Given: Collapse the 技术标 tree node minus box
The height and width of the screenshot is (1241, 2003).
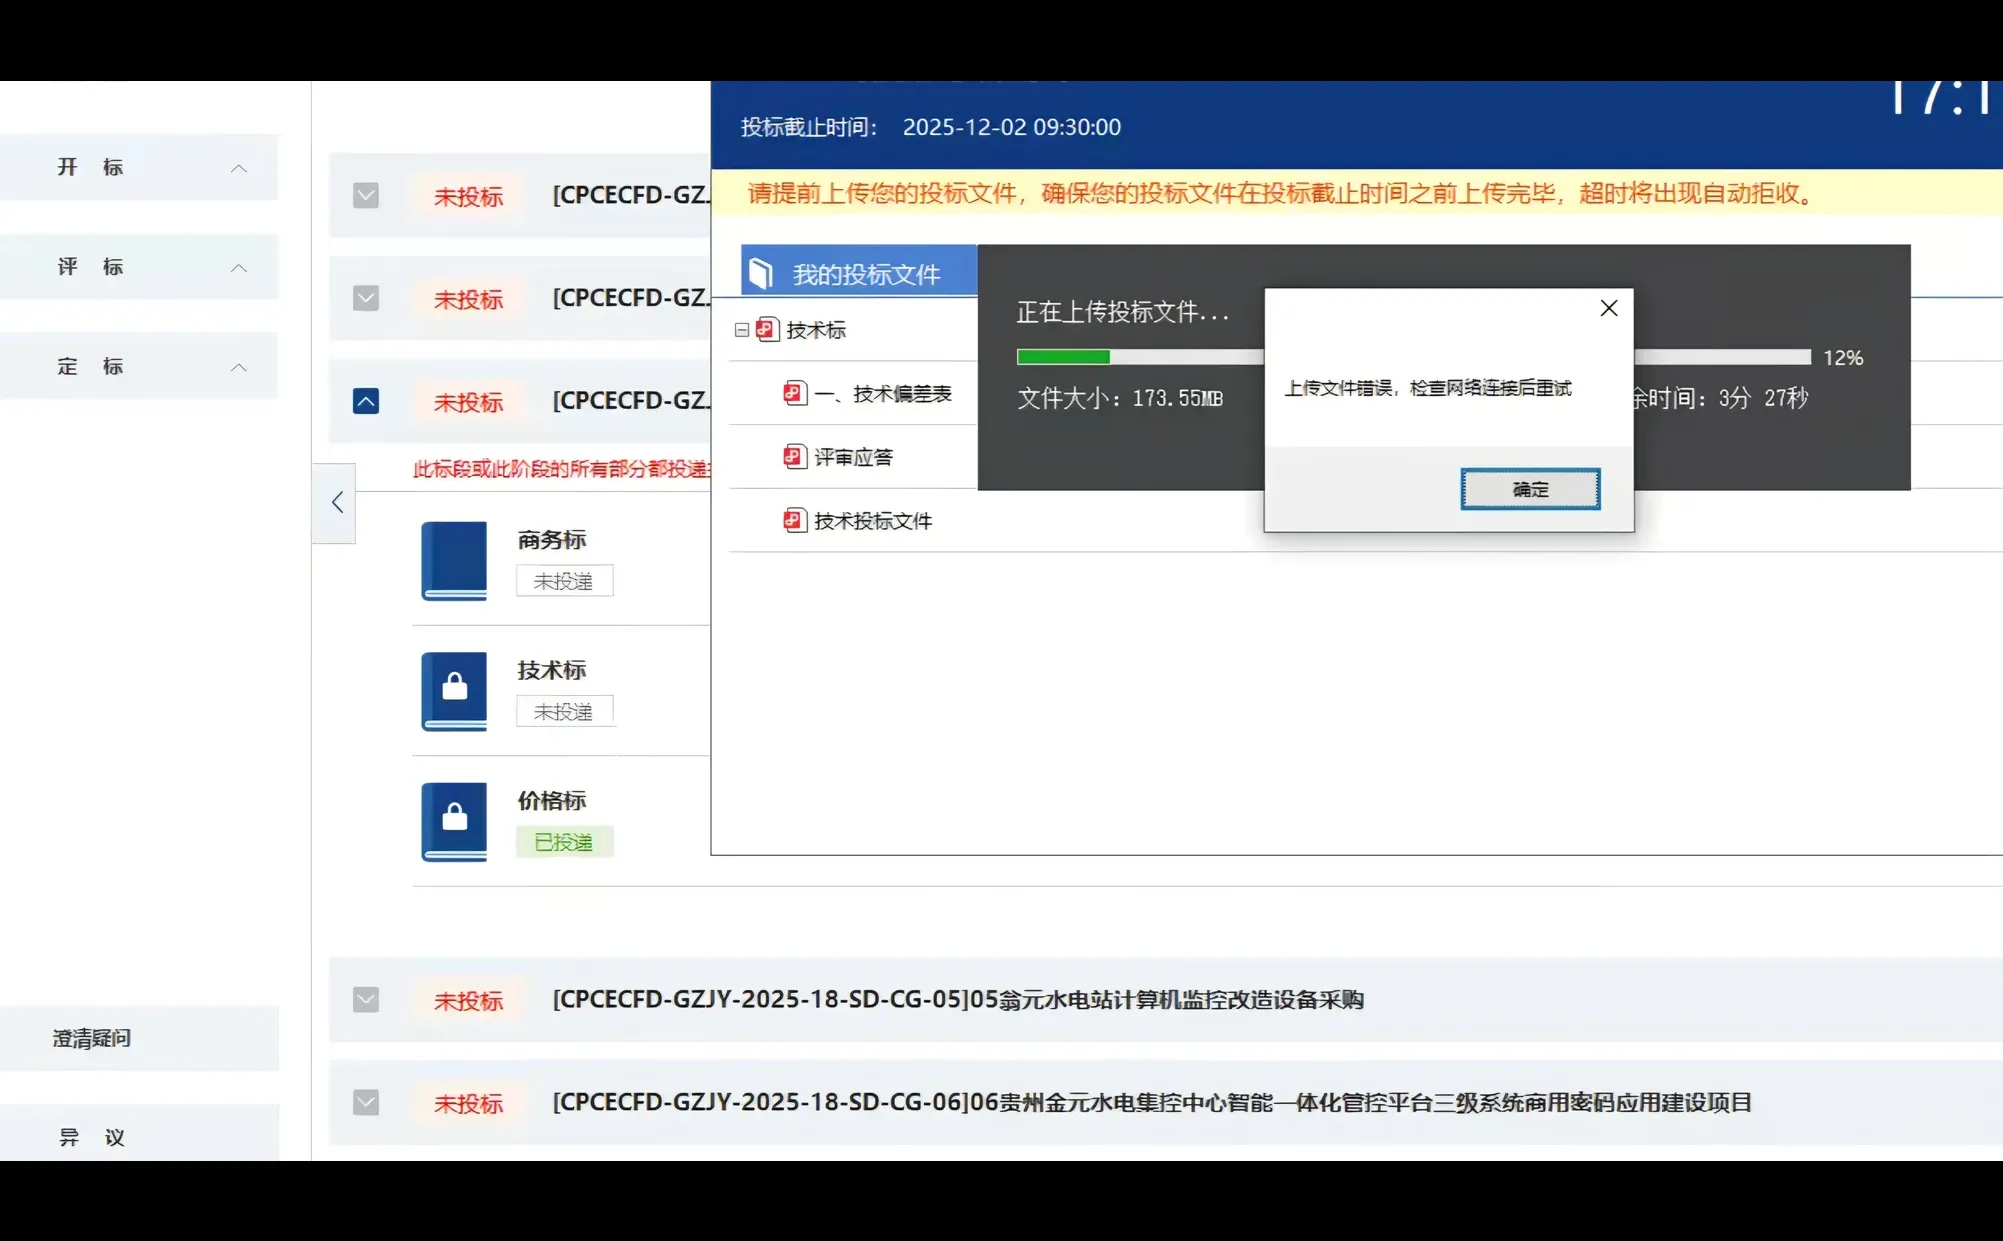Looking at the screenshot, I should click(740, 329).
